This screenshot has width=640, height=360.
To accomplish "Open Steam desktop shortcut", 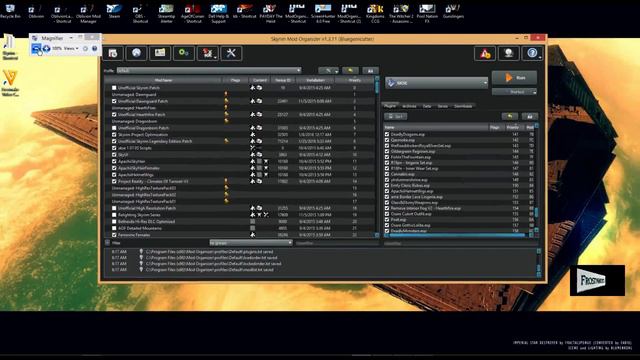I will click(x=114, y=11).
